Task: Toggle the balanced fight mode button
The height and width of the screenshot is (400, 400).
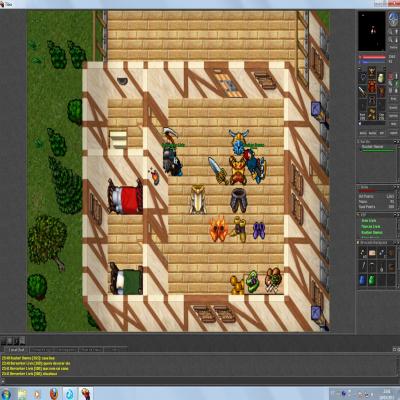Action: click(390, 84)
